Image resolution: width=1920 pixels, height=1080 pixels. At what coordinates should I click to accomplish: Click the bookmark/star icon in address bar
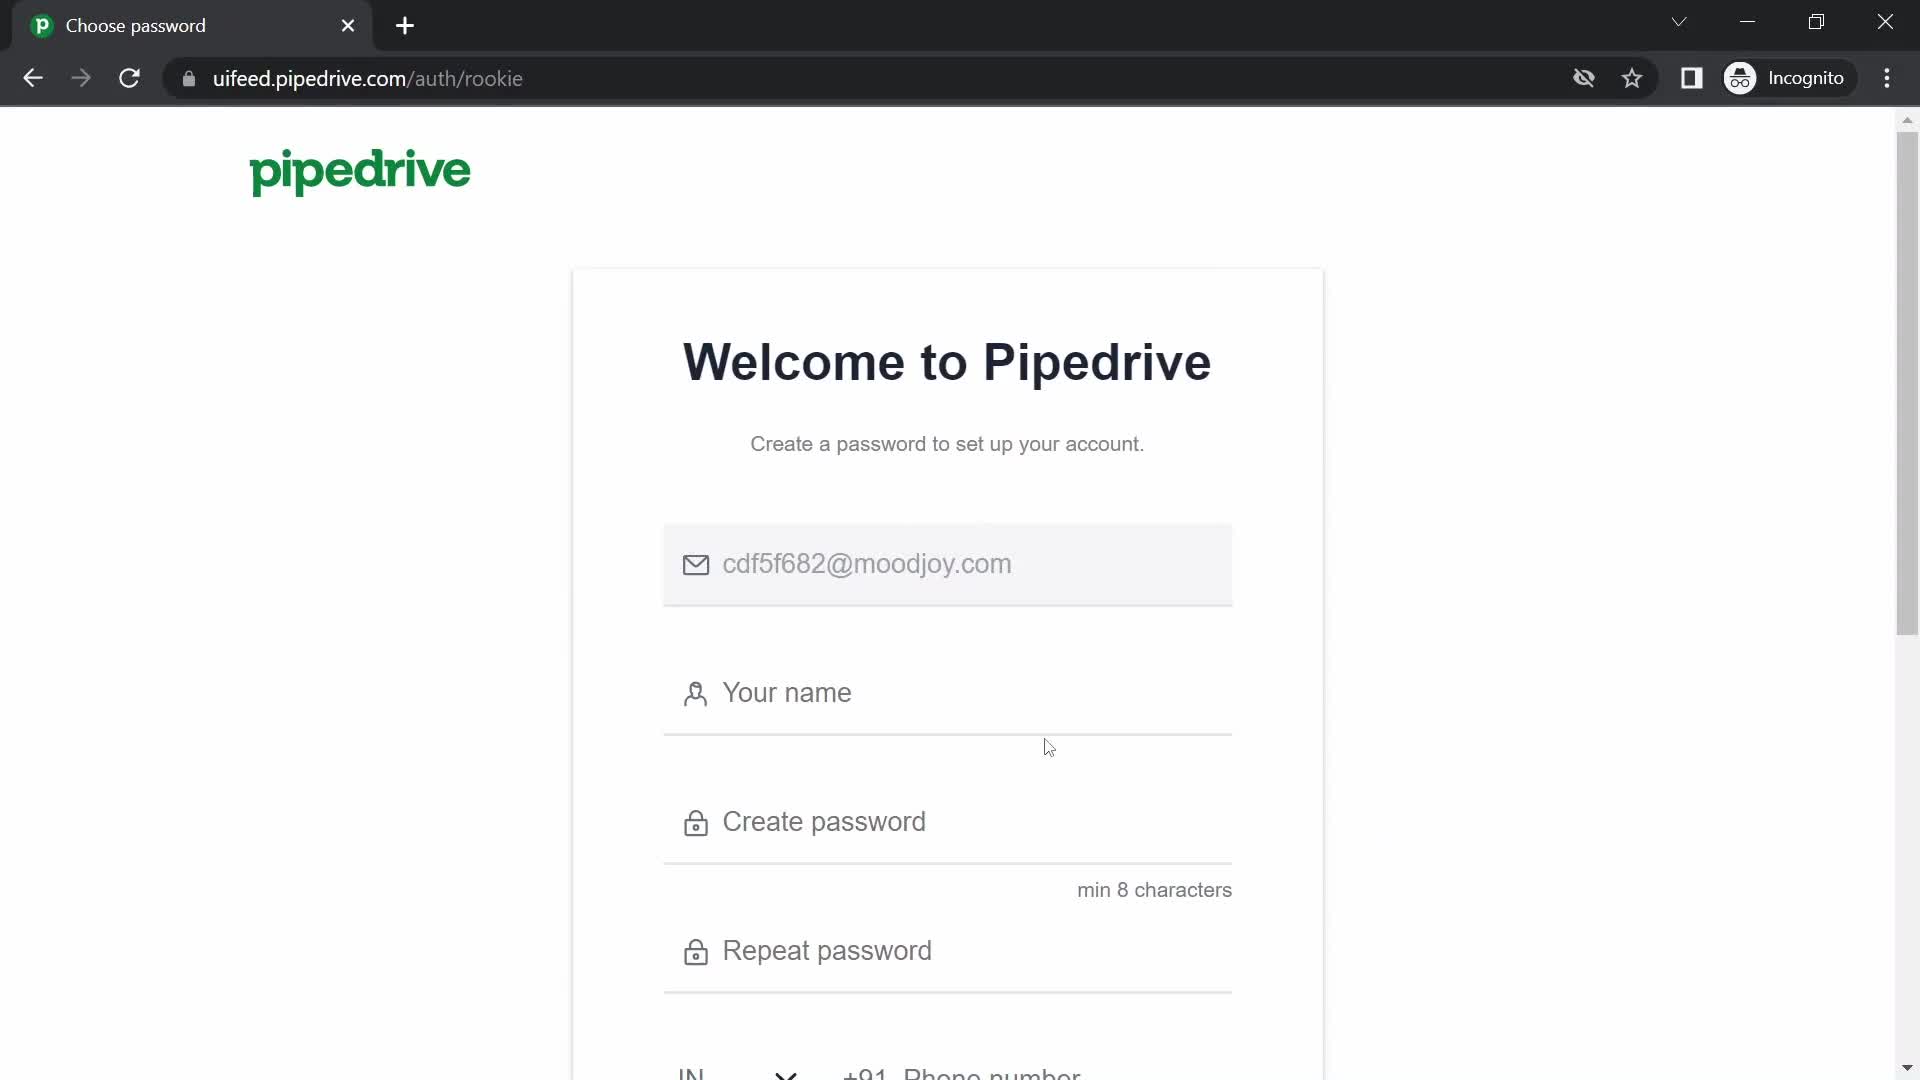click(1633, 78)
